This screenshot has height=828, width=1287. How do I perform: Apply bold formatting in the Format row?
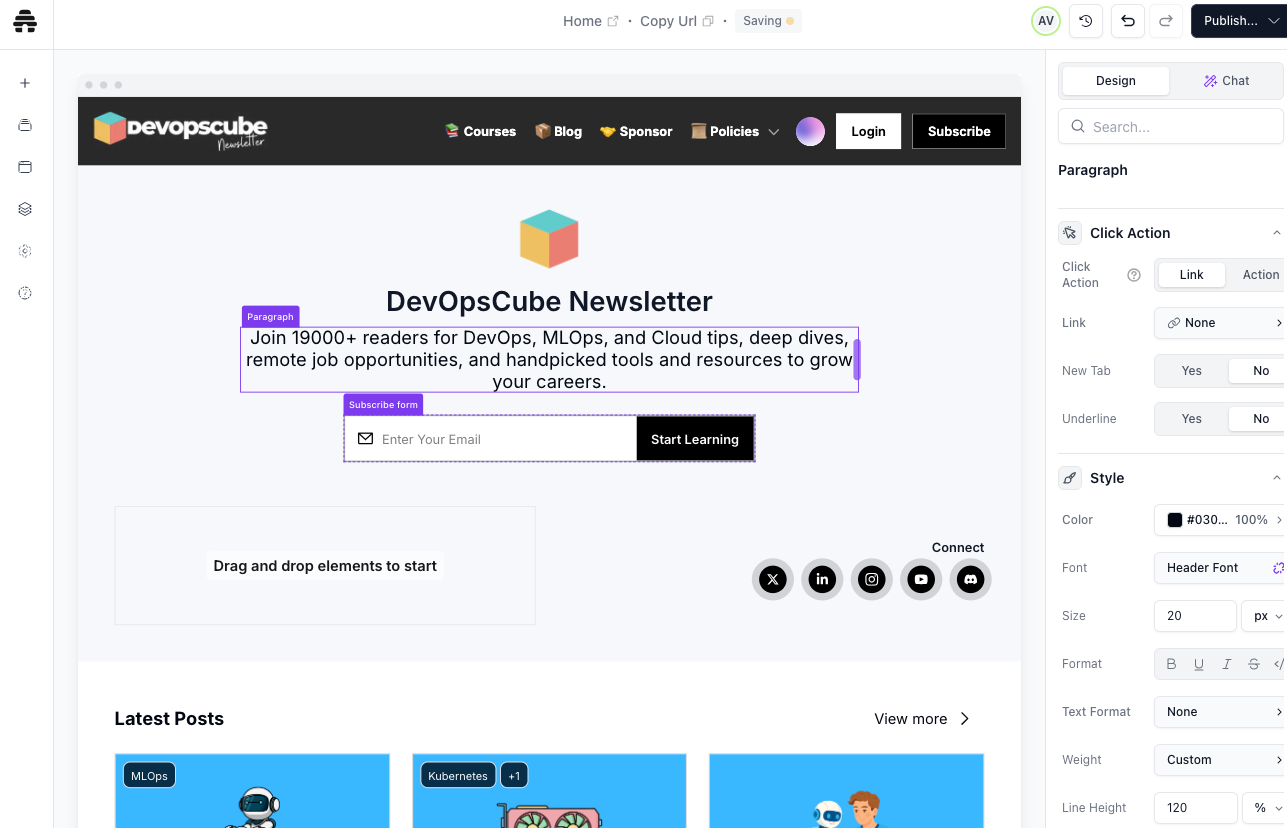tap(1171, 663)
